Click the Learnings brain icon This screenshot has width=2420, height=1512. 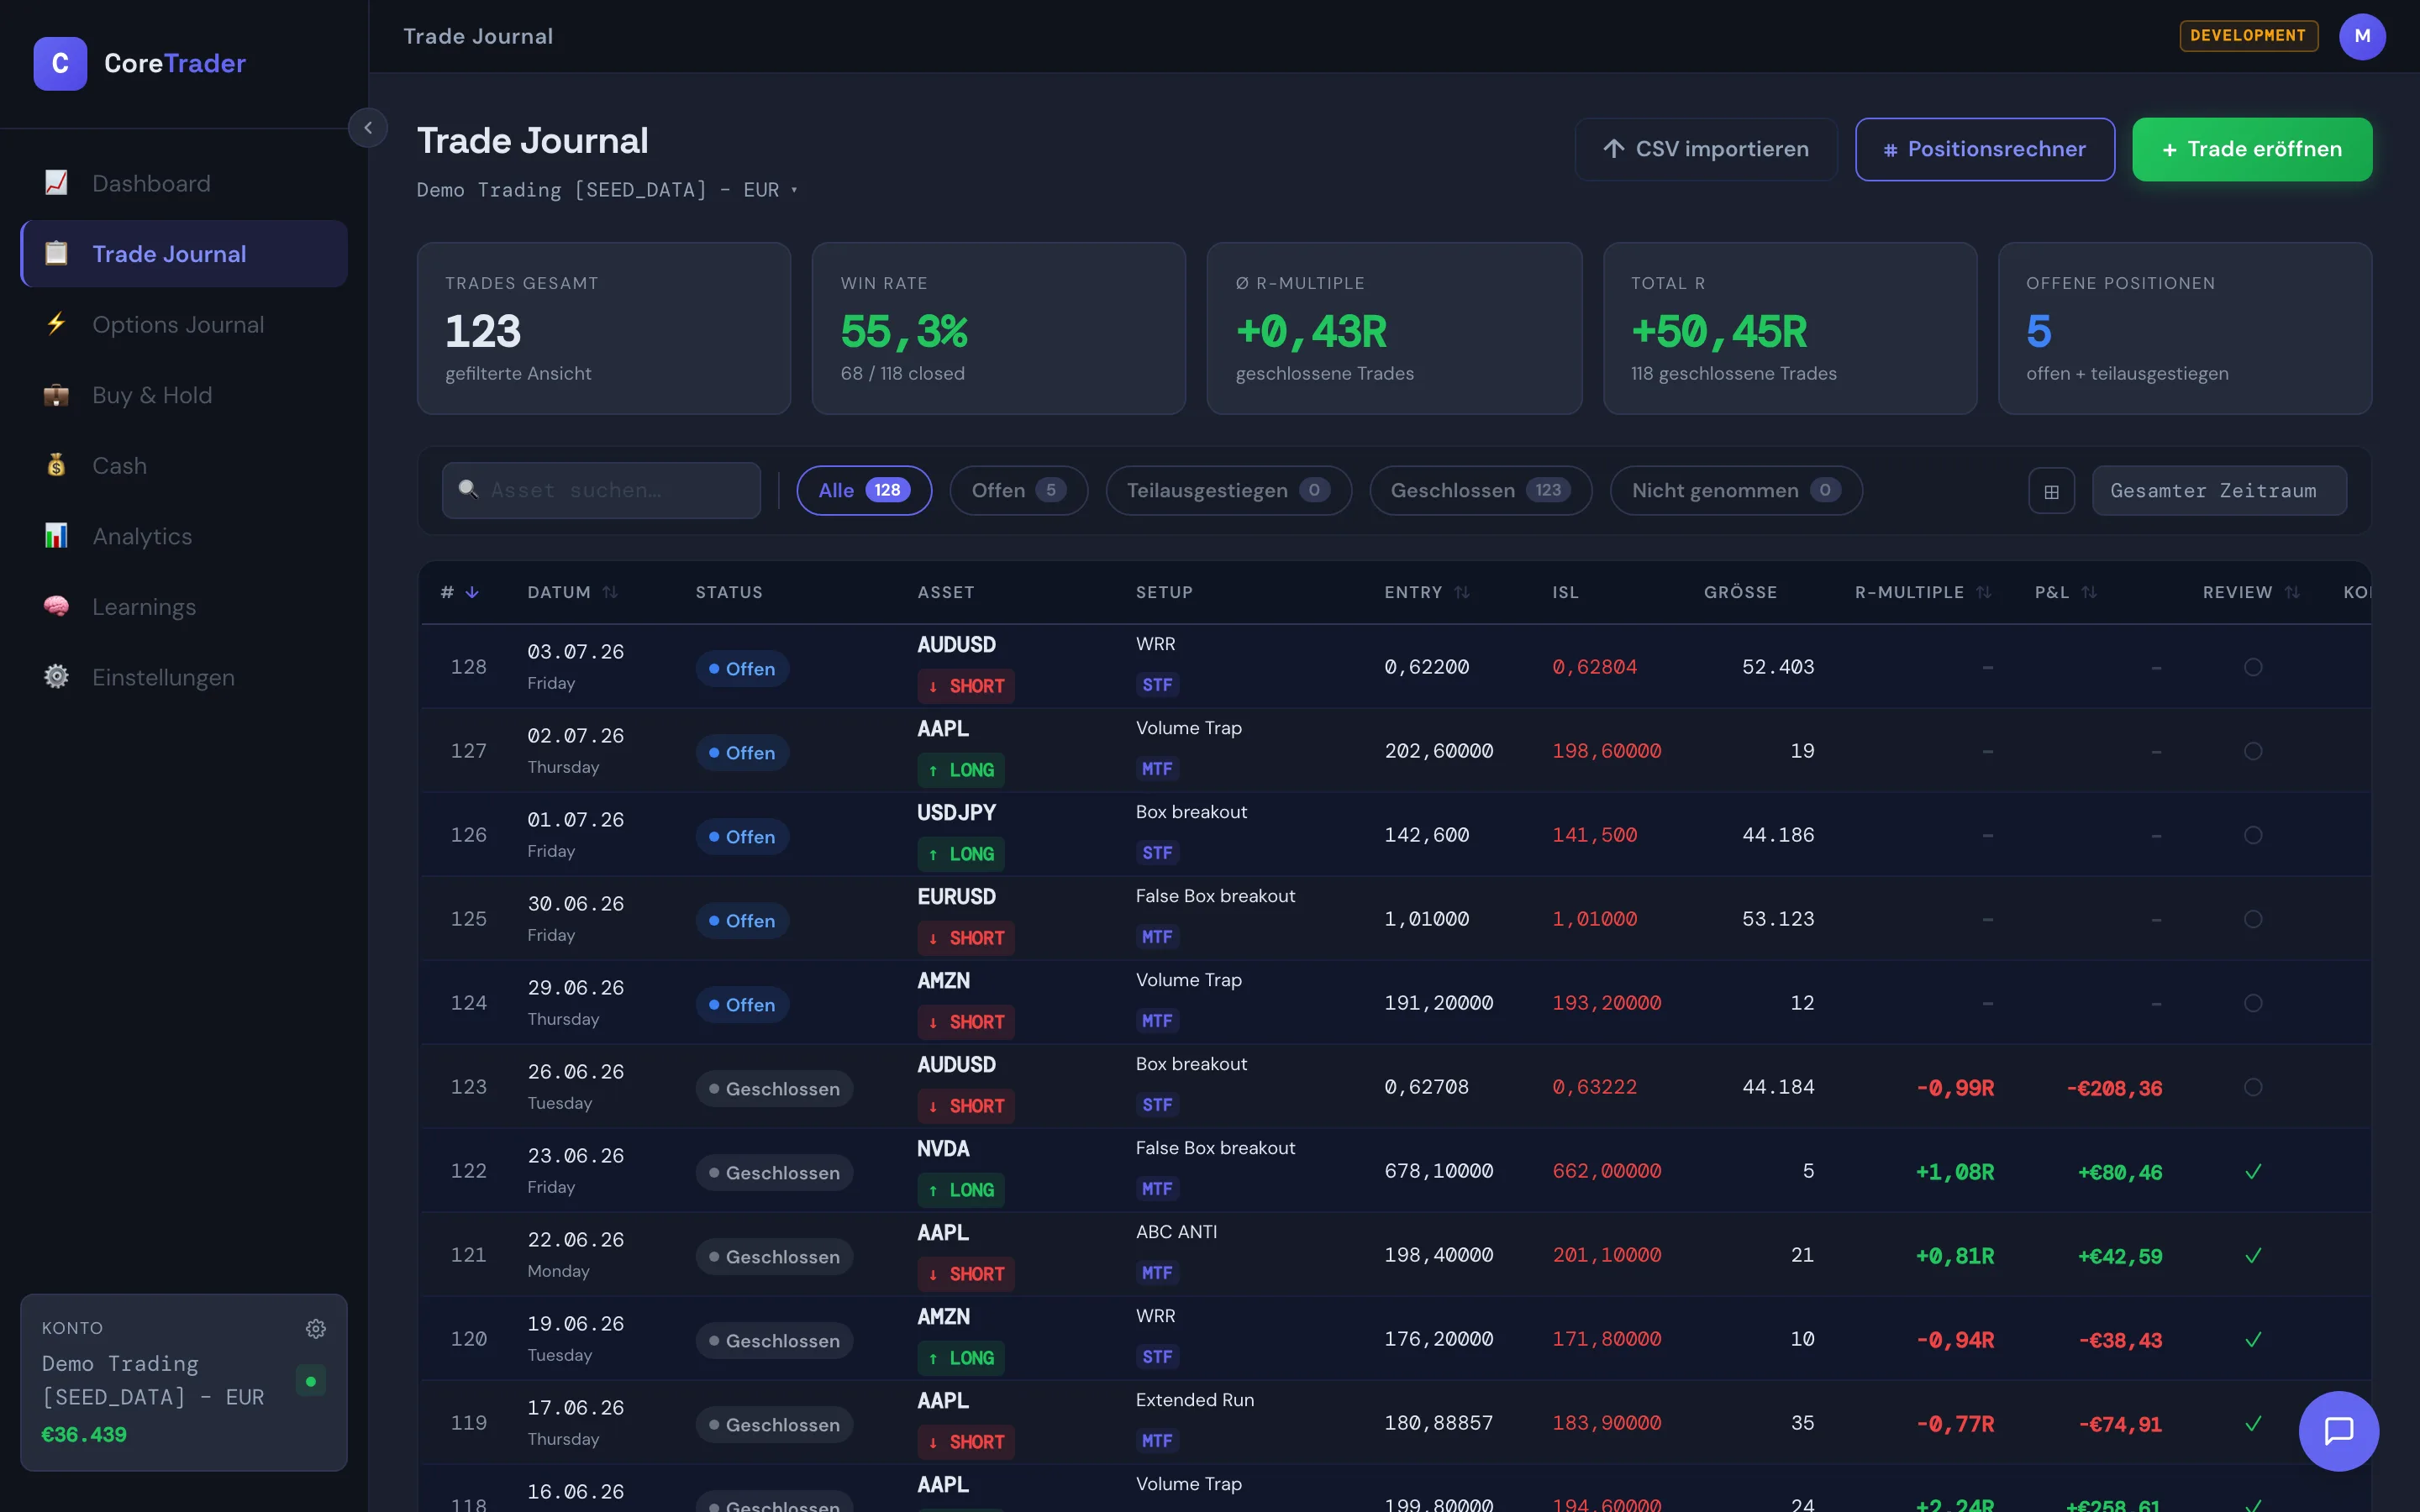coord(56,606)
